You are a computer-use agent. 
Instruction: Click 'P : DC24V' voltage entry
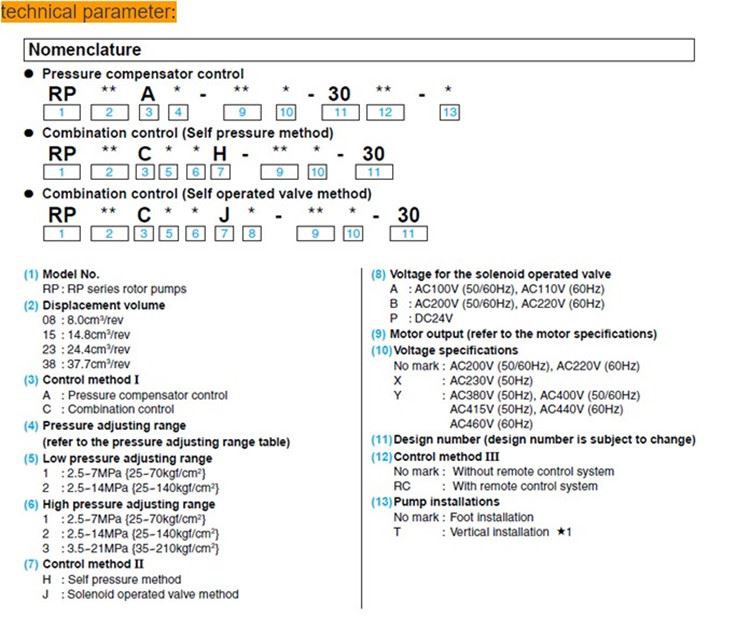point(421,318)
